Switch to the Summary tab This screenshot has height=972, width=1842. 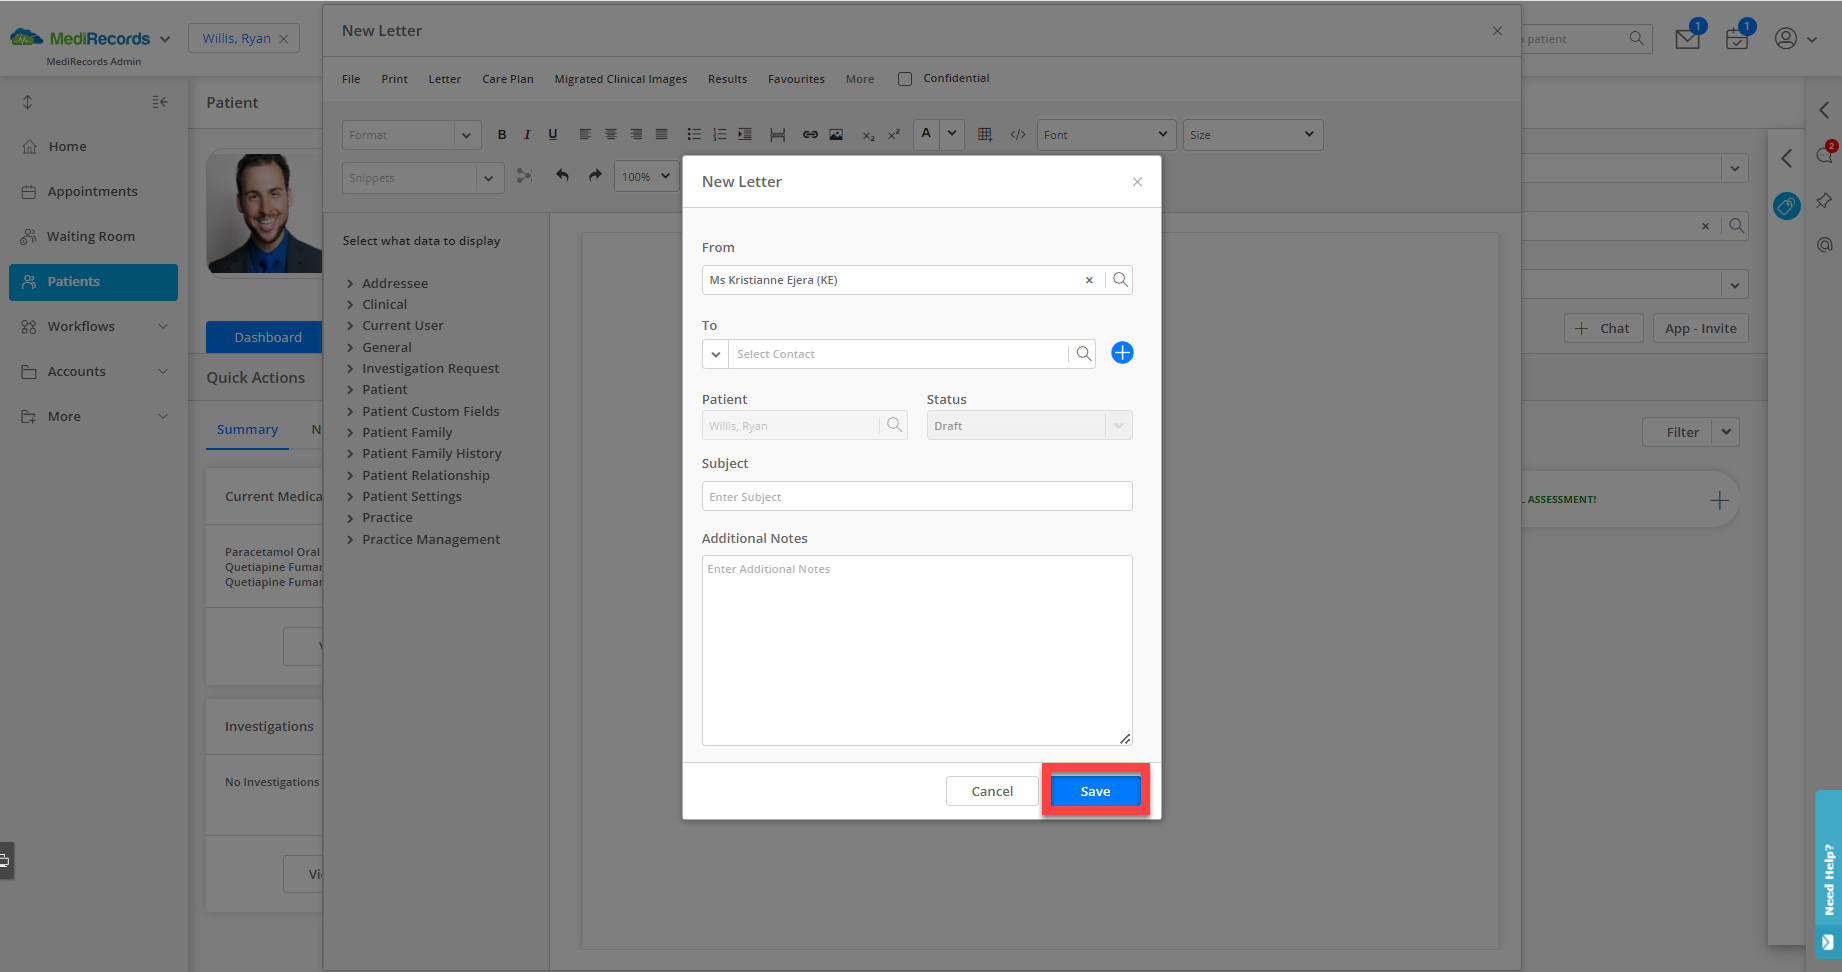click(247, 430)
